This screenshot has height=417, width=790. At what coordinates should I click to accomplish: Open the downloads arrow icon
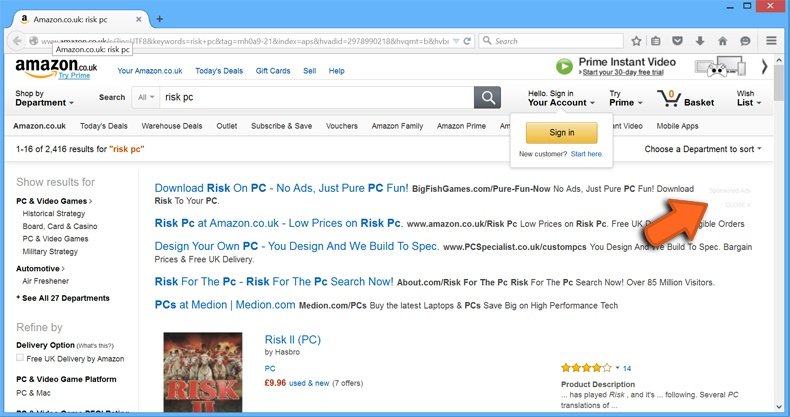(698, 41)
